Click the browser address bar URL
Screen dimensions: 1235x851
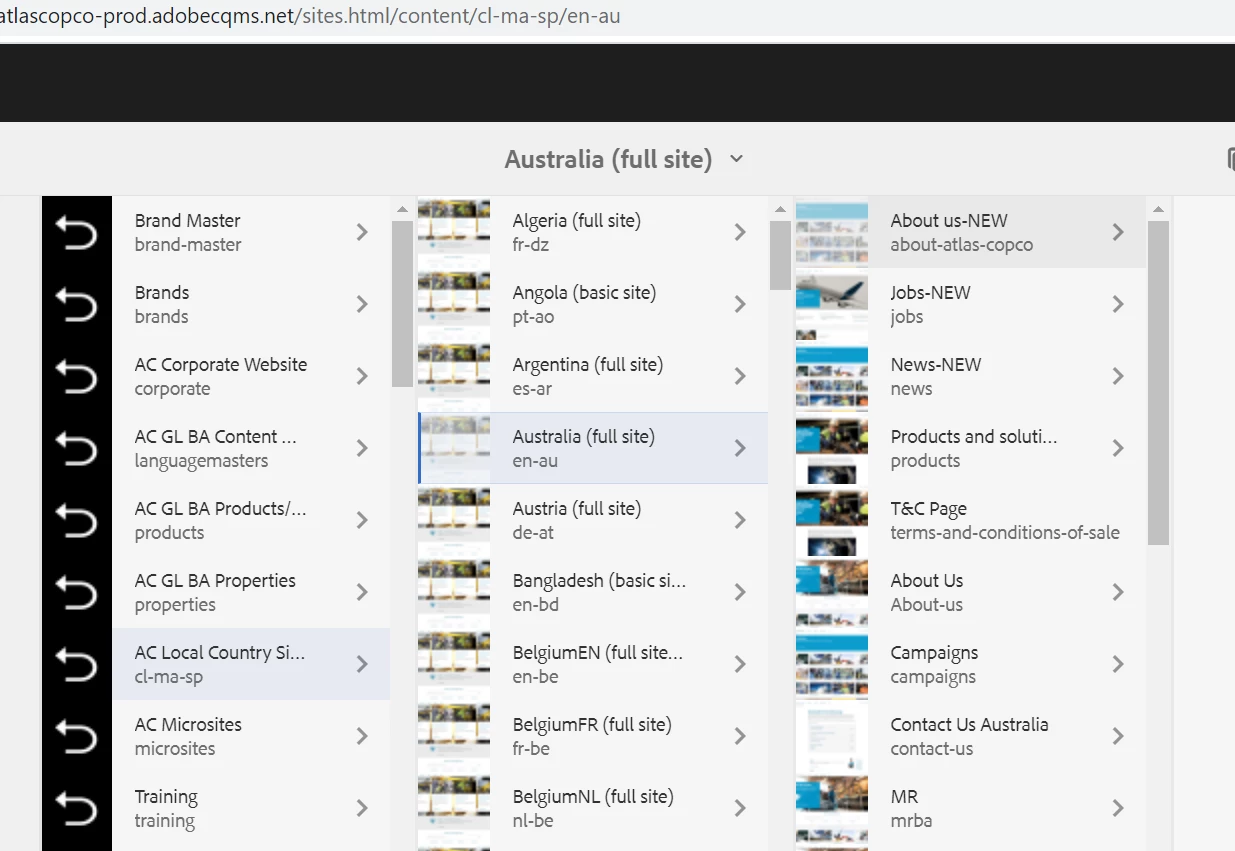pos(310,16)
